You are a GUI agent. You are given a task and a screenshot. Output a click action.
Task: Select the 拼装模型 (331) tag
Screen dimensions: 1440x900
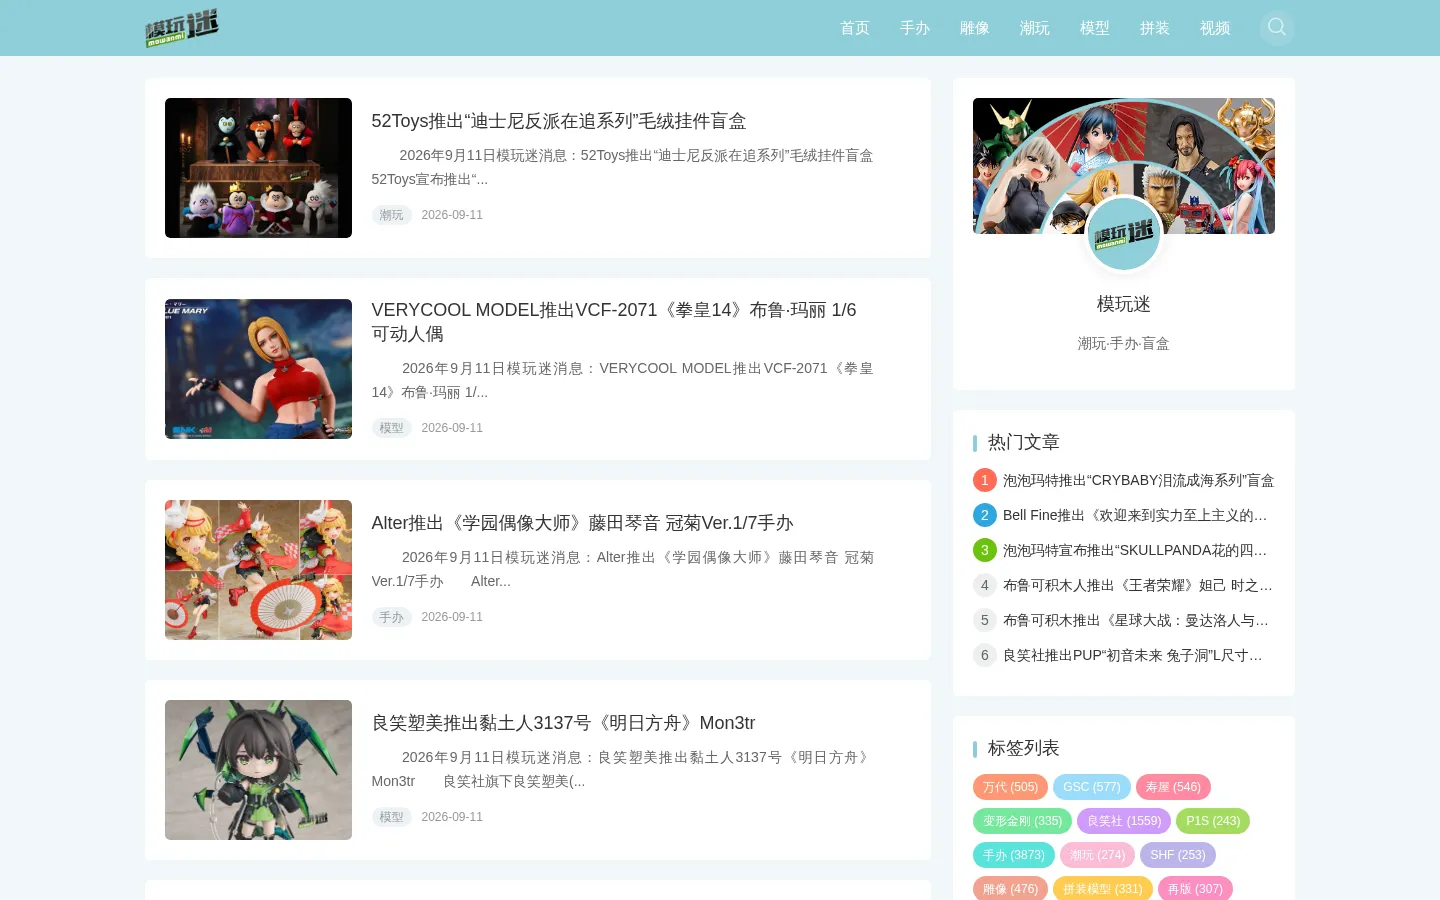[1103, 889]
